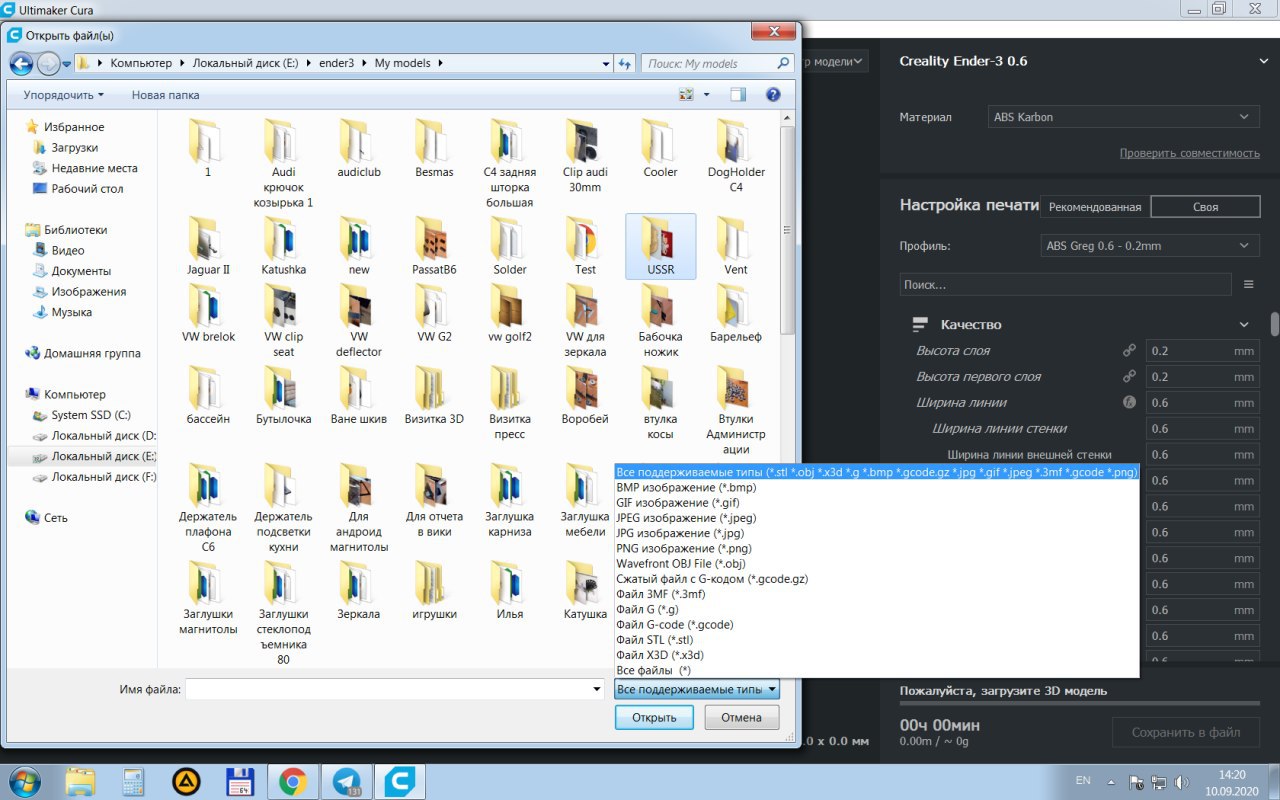Screen dimensions: 1280x800
Task: Open the Профиль ABS Greg dropdown
Action: pyautogui.click(x=1149, y=245)
